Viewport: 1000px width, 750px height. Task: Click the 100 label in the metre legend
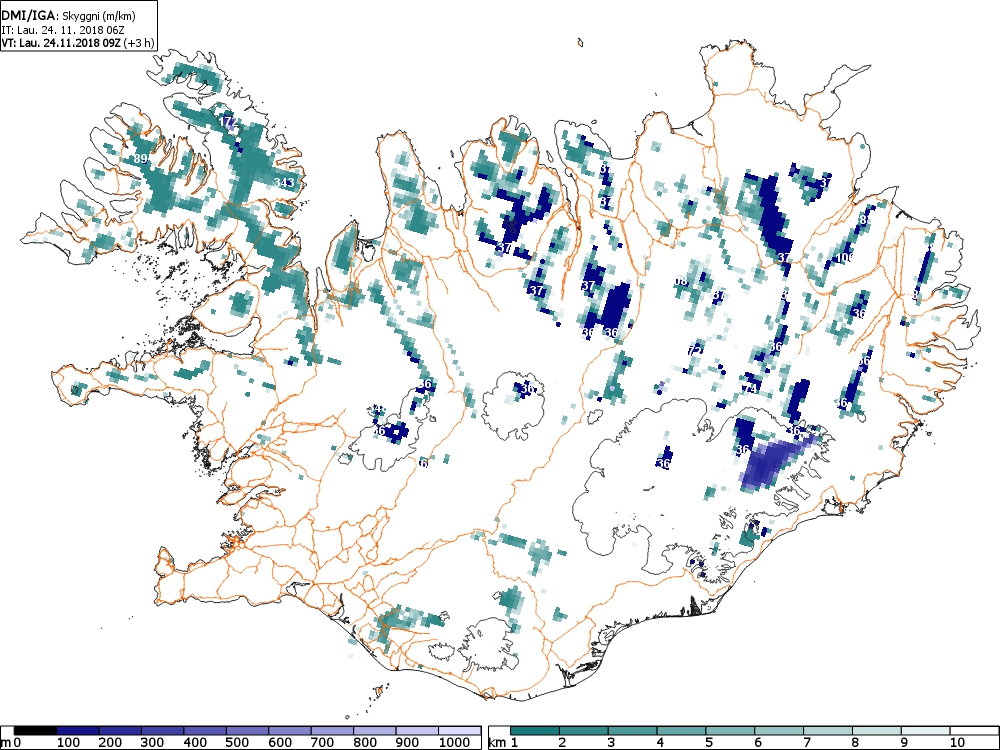click(x=68, y=742)
